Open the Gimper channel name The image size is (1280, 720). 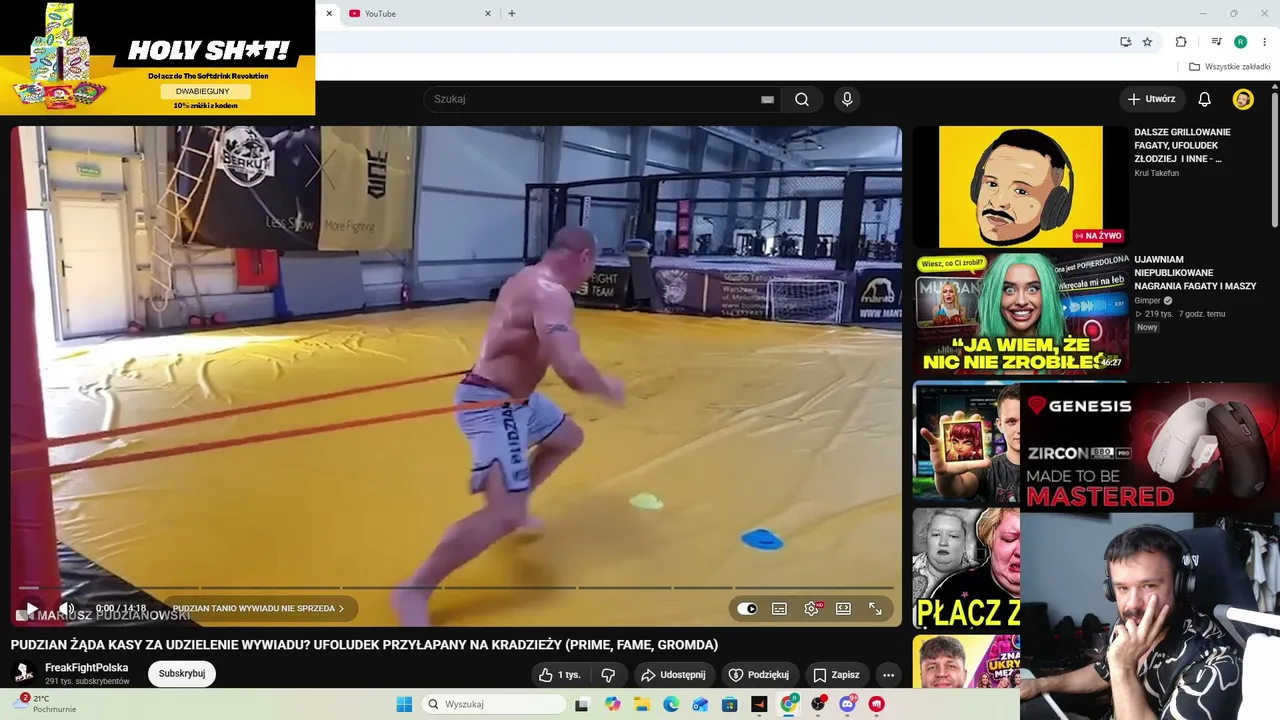coord(1147,300)
